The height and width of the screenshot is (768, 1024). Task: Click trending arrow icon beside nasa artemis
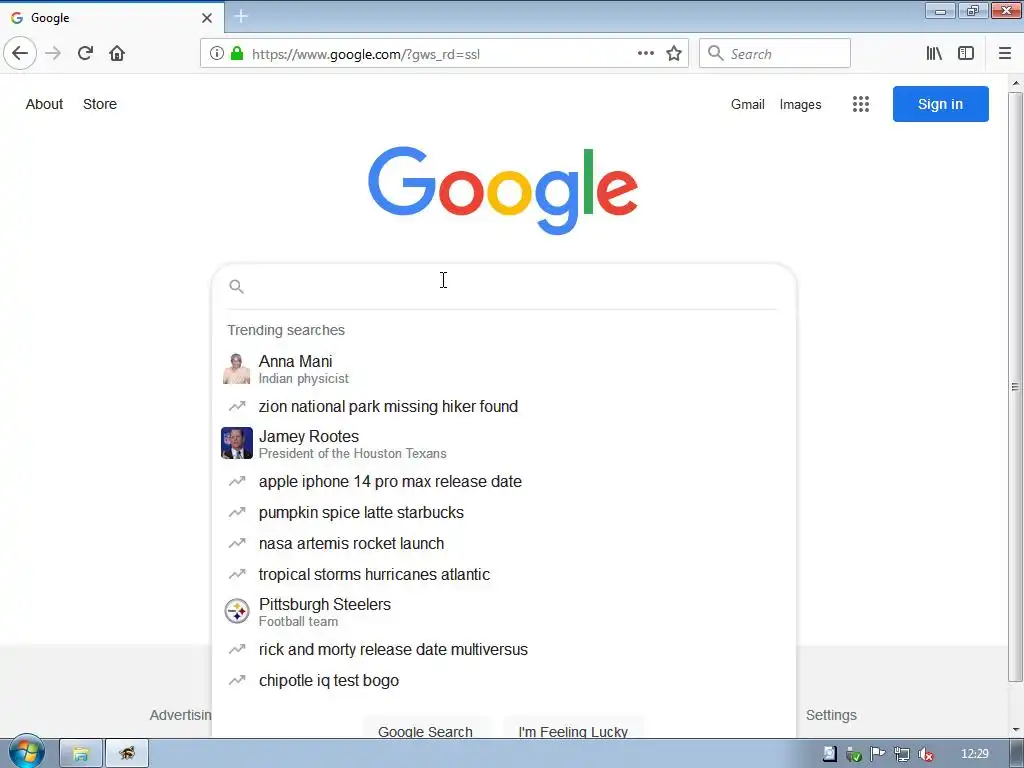(236, 543)
